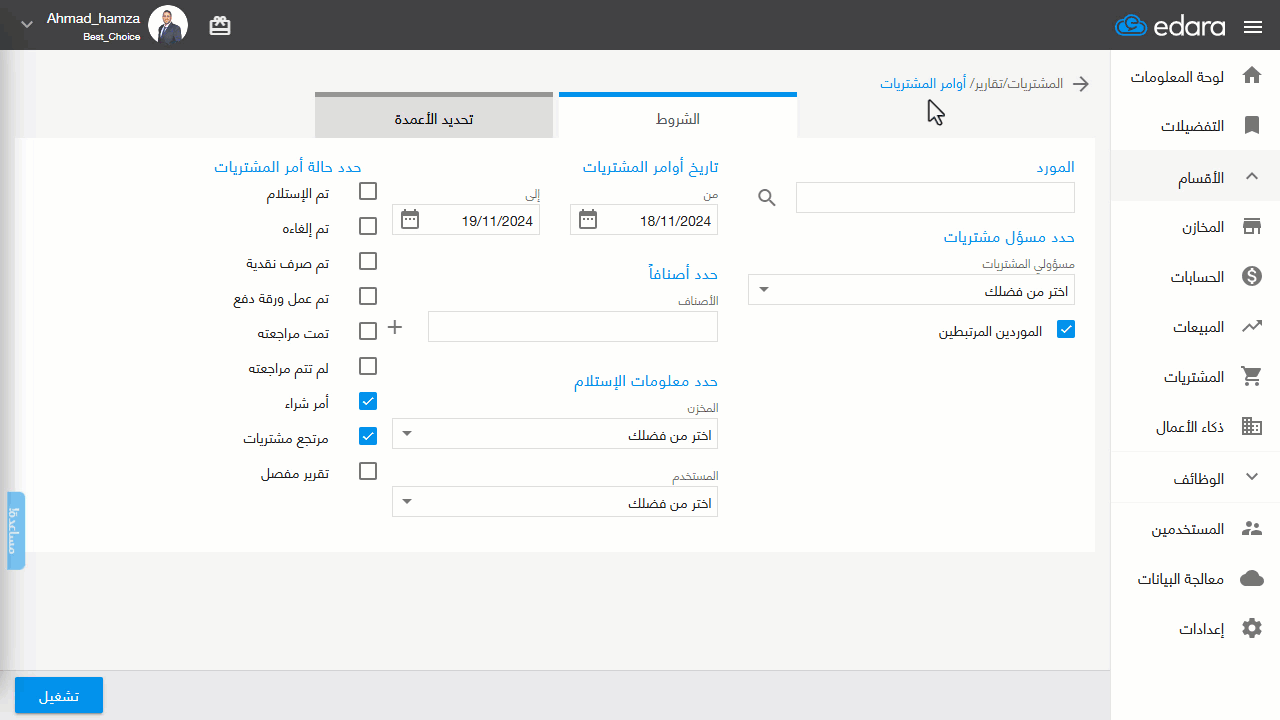The width and height of the screenshot is (1280, 720).
Task: Click the المستخدمين people icon
Action: (1251, 528)
